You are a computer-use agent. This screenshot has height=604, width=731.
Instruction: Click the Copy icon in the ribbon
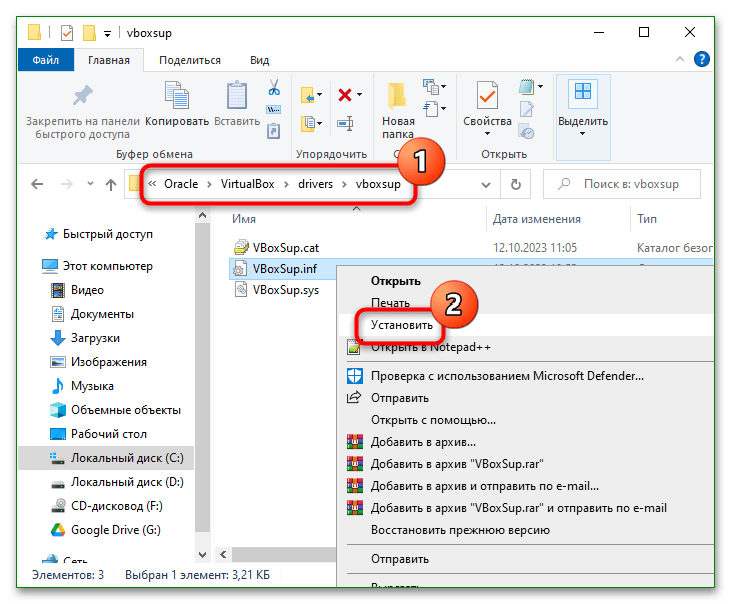coord(177,96)
